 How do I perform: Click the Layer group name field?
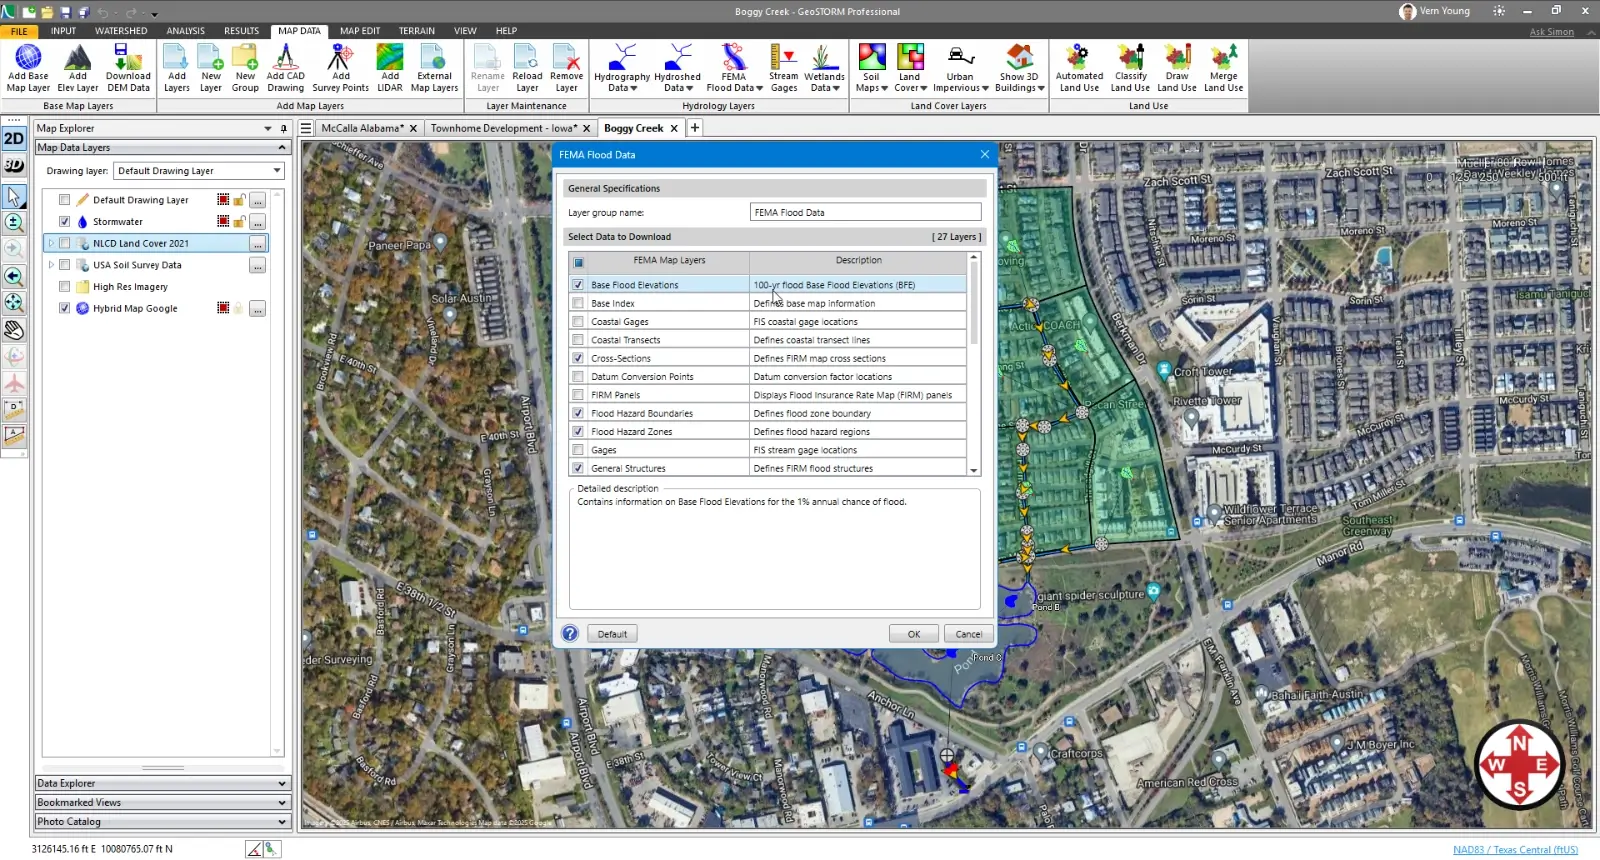(x=865, y=212)
